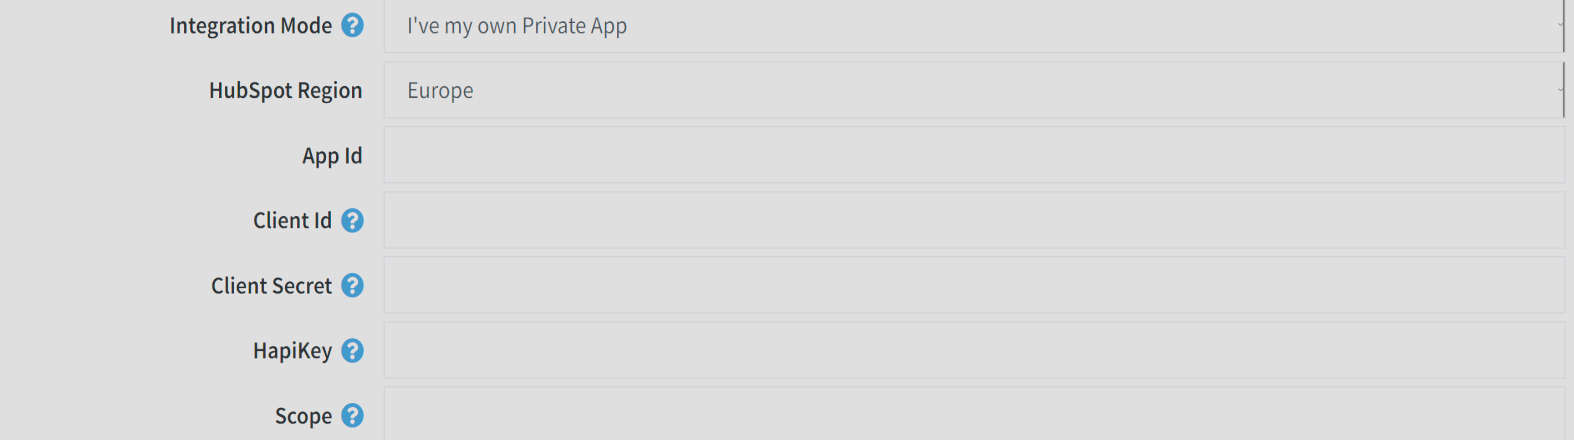Click the "HubSpot Region" label
The width and height of the screenshot is (1574, 440).
[x=285, y=91]
